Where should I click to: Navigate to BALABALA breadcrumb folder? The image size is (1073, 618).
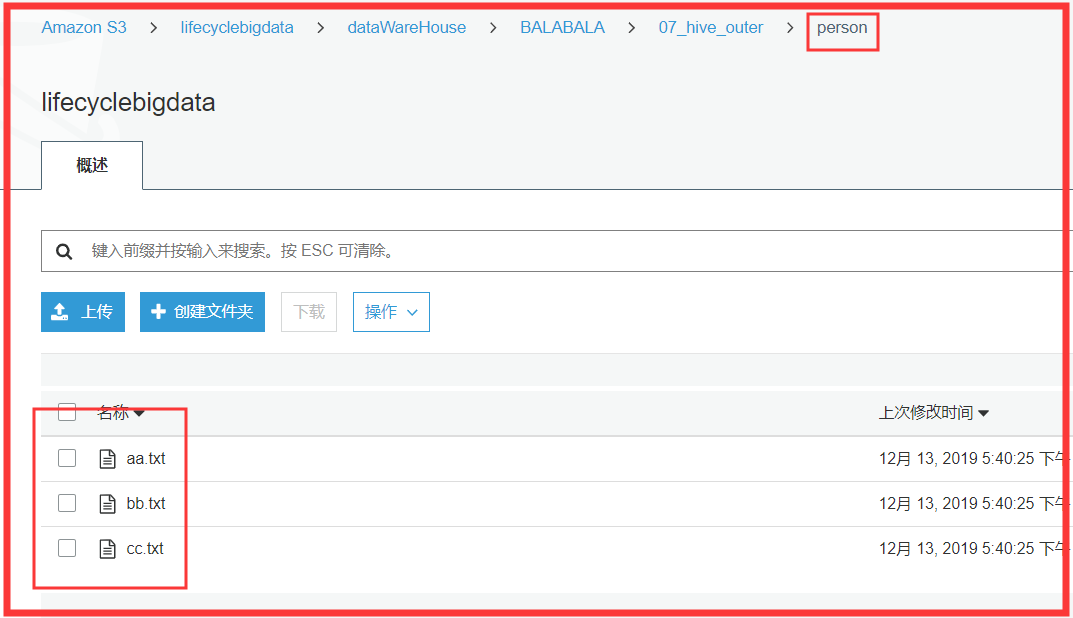tap(562, 28)
